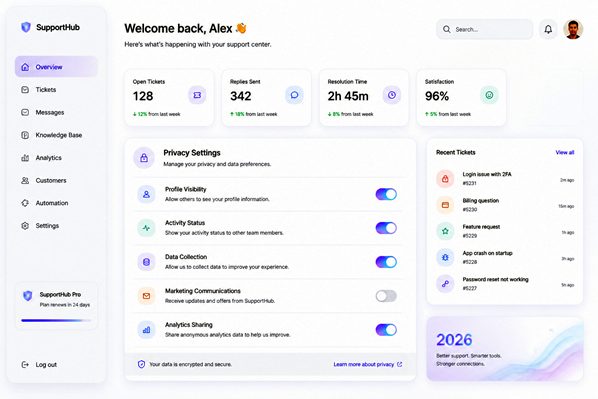Go to Overview in the sidebar
Image resolution: width=598 pixels, height=399 pixels.
coord(56,67)
